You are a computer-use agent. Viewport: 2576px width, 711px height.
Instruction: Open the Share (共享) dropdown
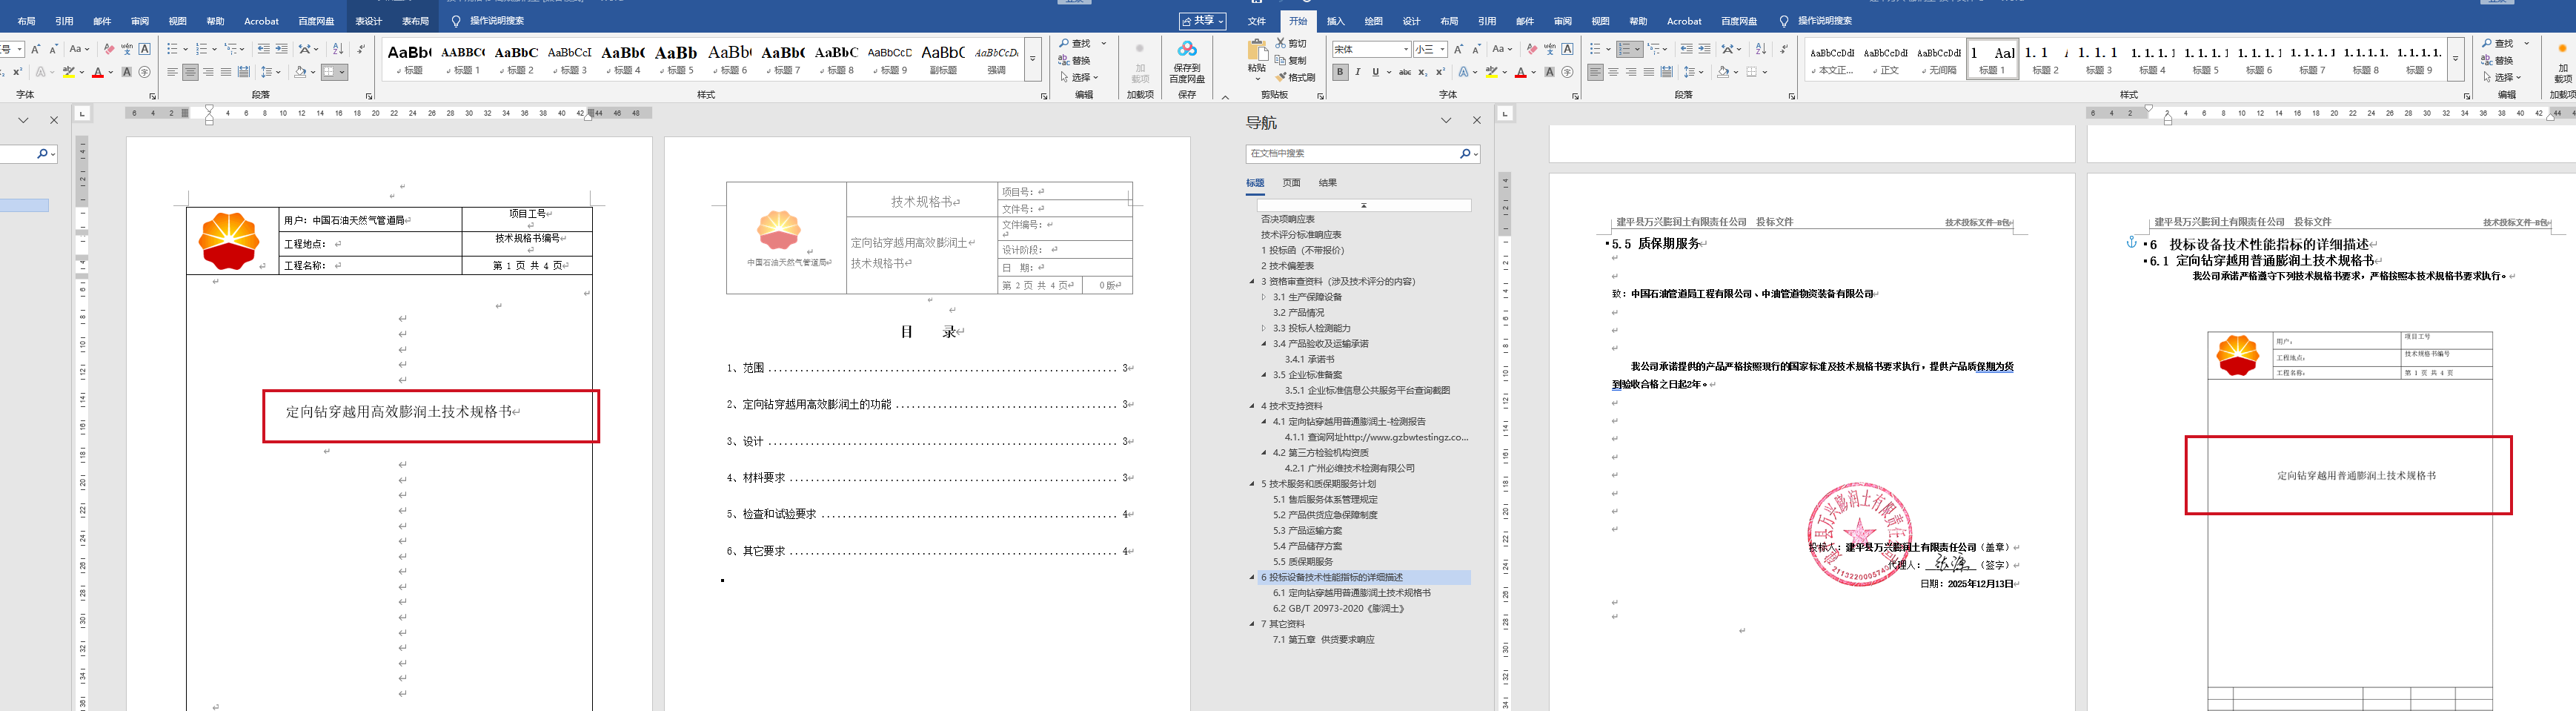[x=1202, y=21]
